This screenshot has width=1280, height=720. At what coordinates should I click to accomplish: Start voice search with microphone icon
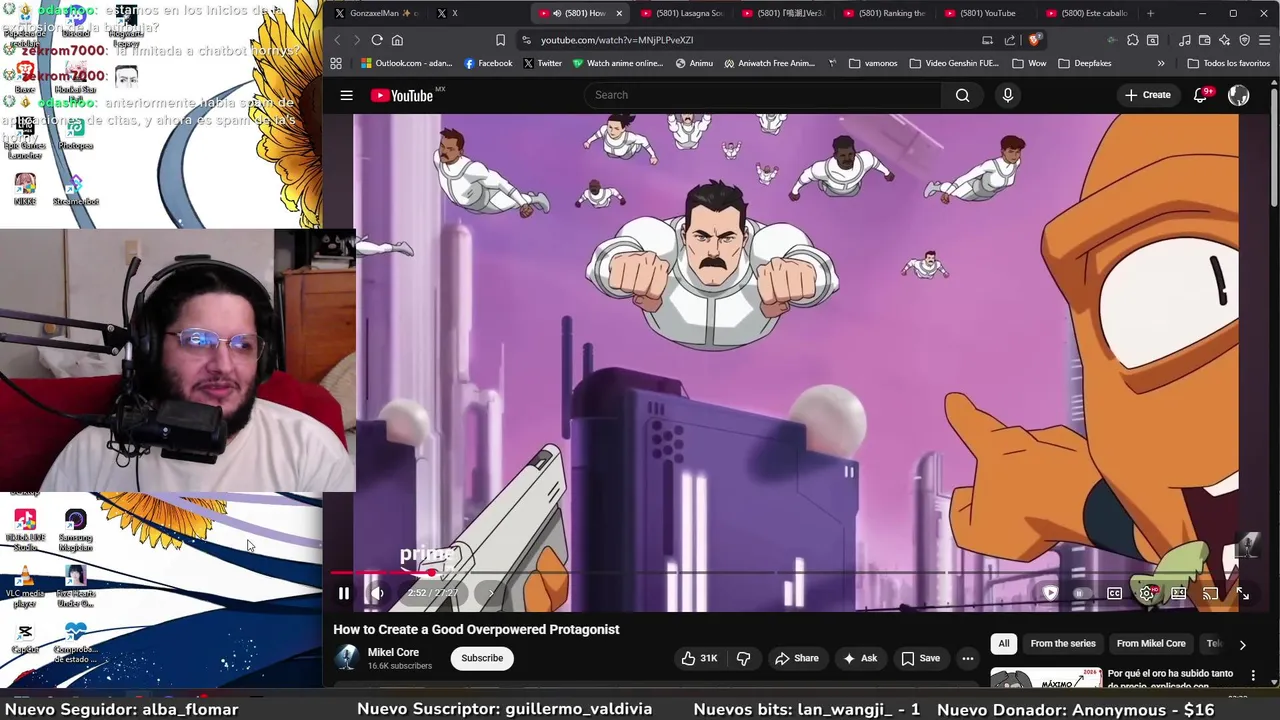pos(1007,95)
